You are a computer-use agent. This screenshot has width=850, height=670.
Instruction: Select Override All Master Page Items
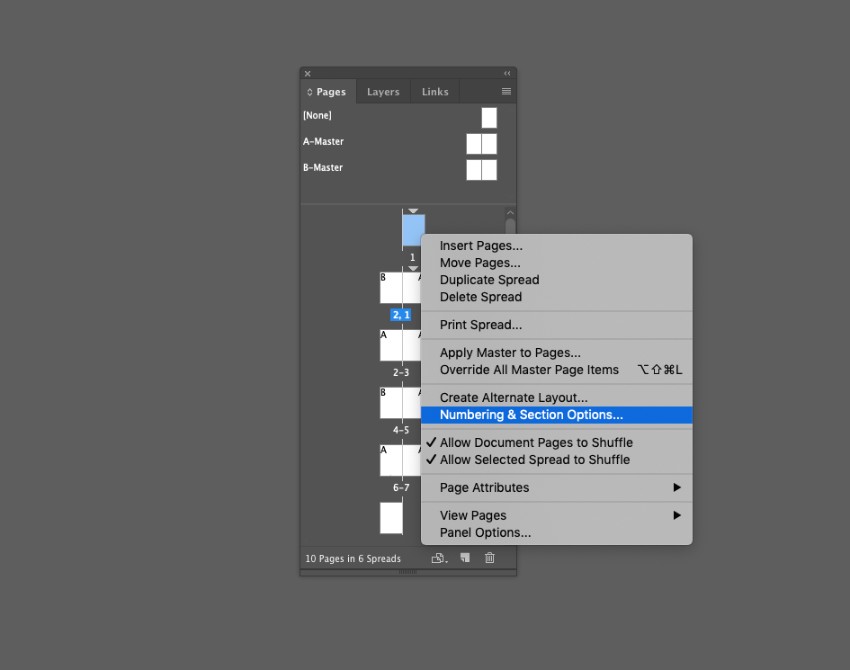(556, 370)
